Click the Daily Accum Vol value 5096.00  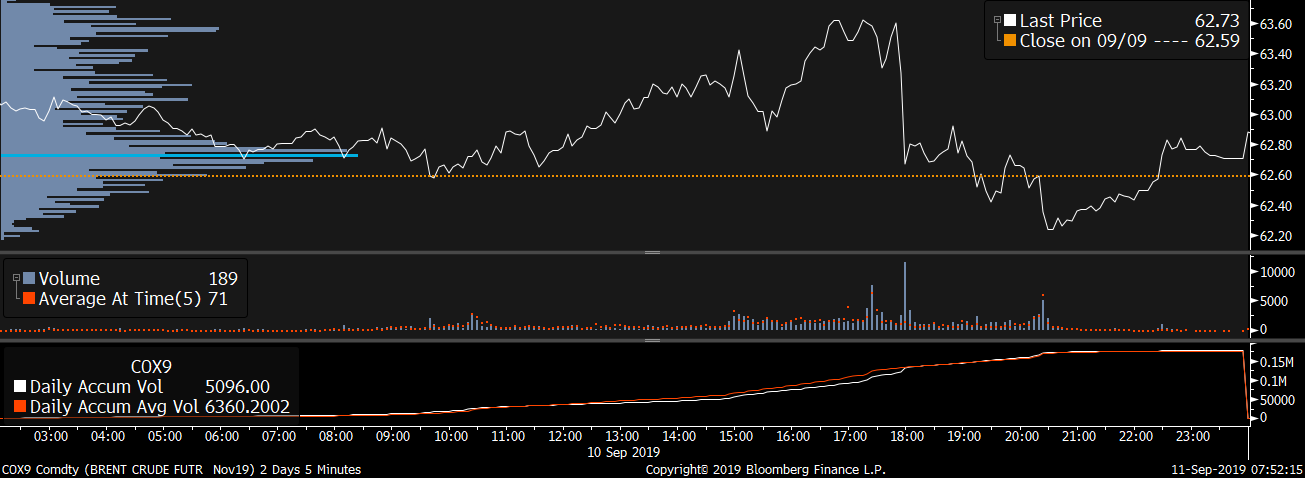tap(237, 387)
